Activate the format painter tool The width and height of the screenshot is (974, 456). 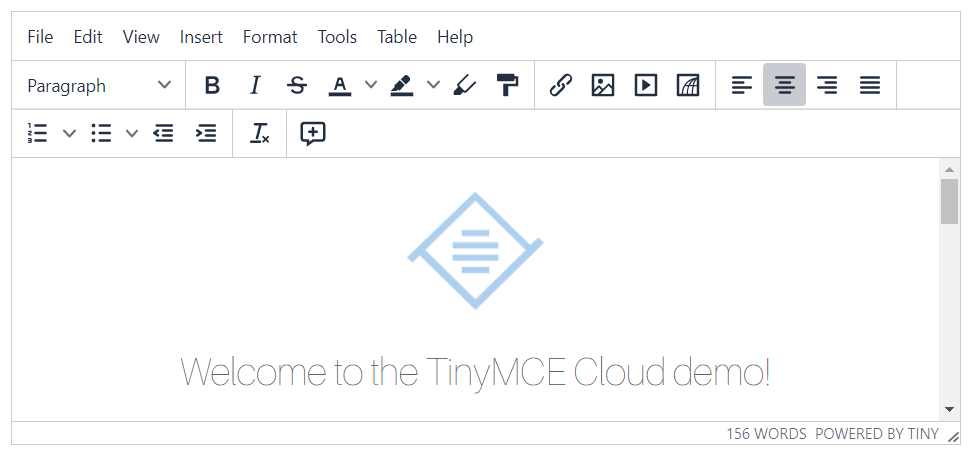(x=507, y=85)
